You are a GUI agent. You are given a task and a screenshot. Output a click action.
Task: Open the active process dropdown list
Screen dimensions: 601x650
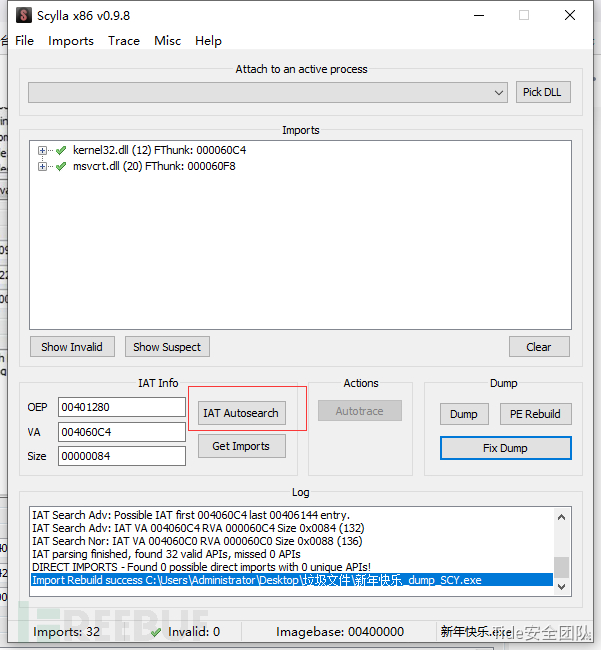pos(499,93)
